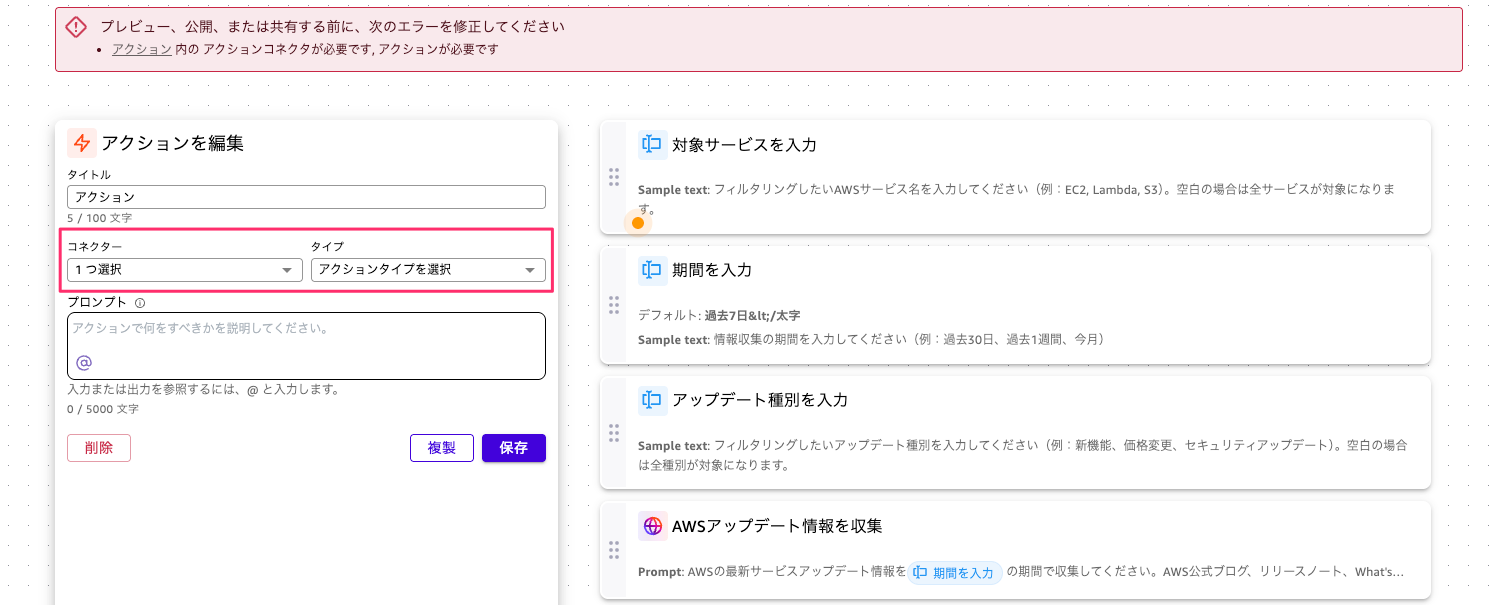Click the 対象サービスを入力 text input icon
1508x605 pixels.
(652, 145)
